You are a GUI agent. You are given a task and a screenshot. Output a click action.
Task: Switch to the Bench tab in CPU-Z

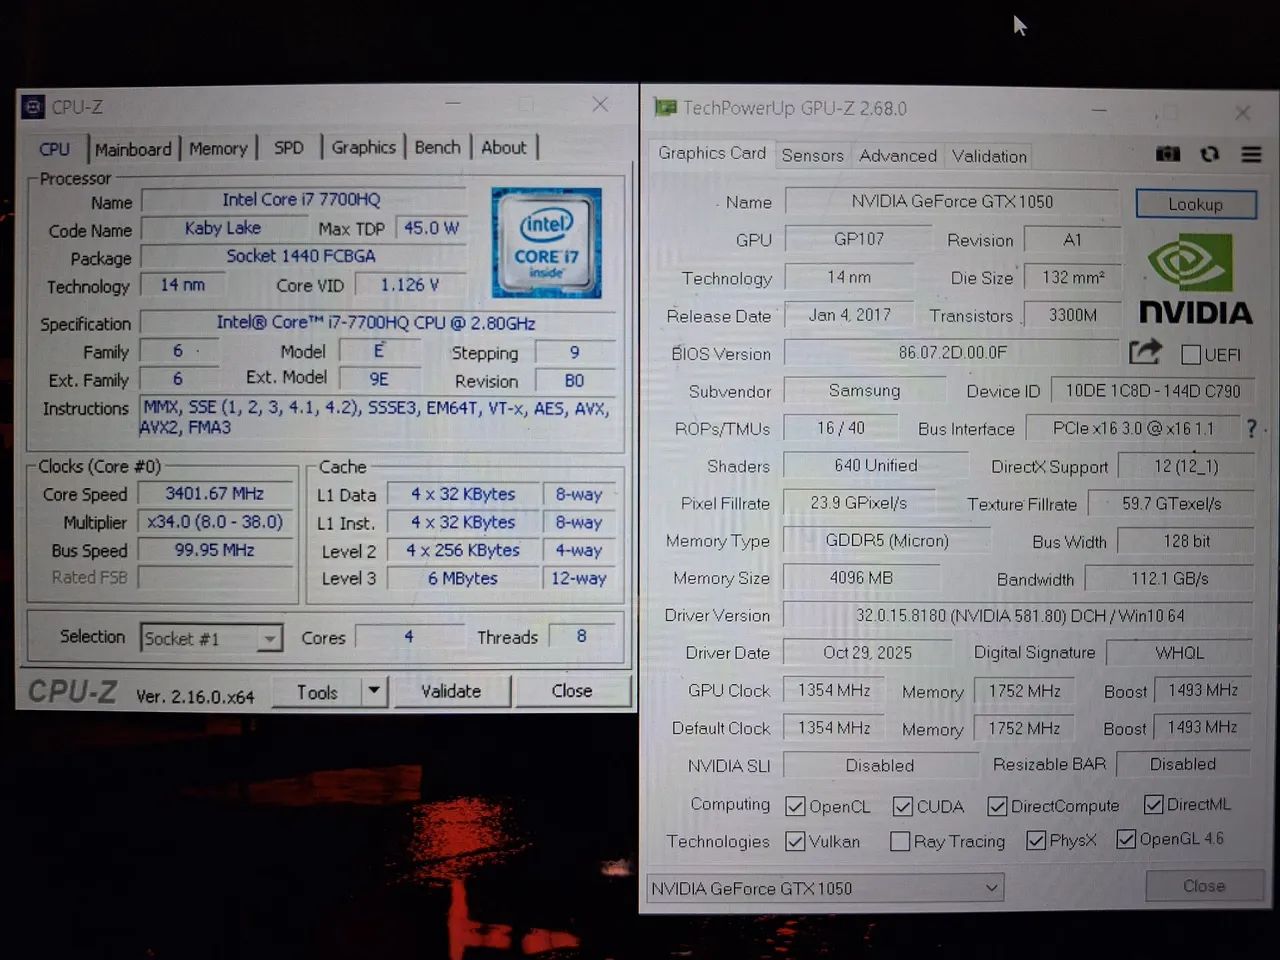pos(437,147)
